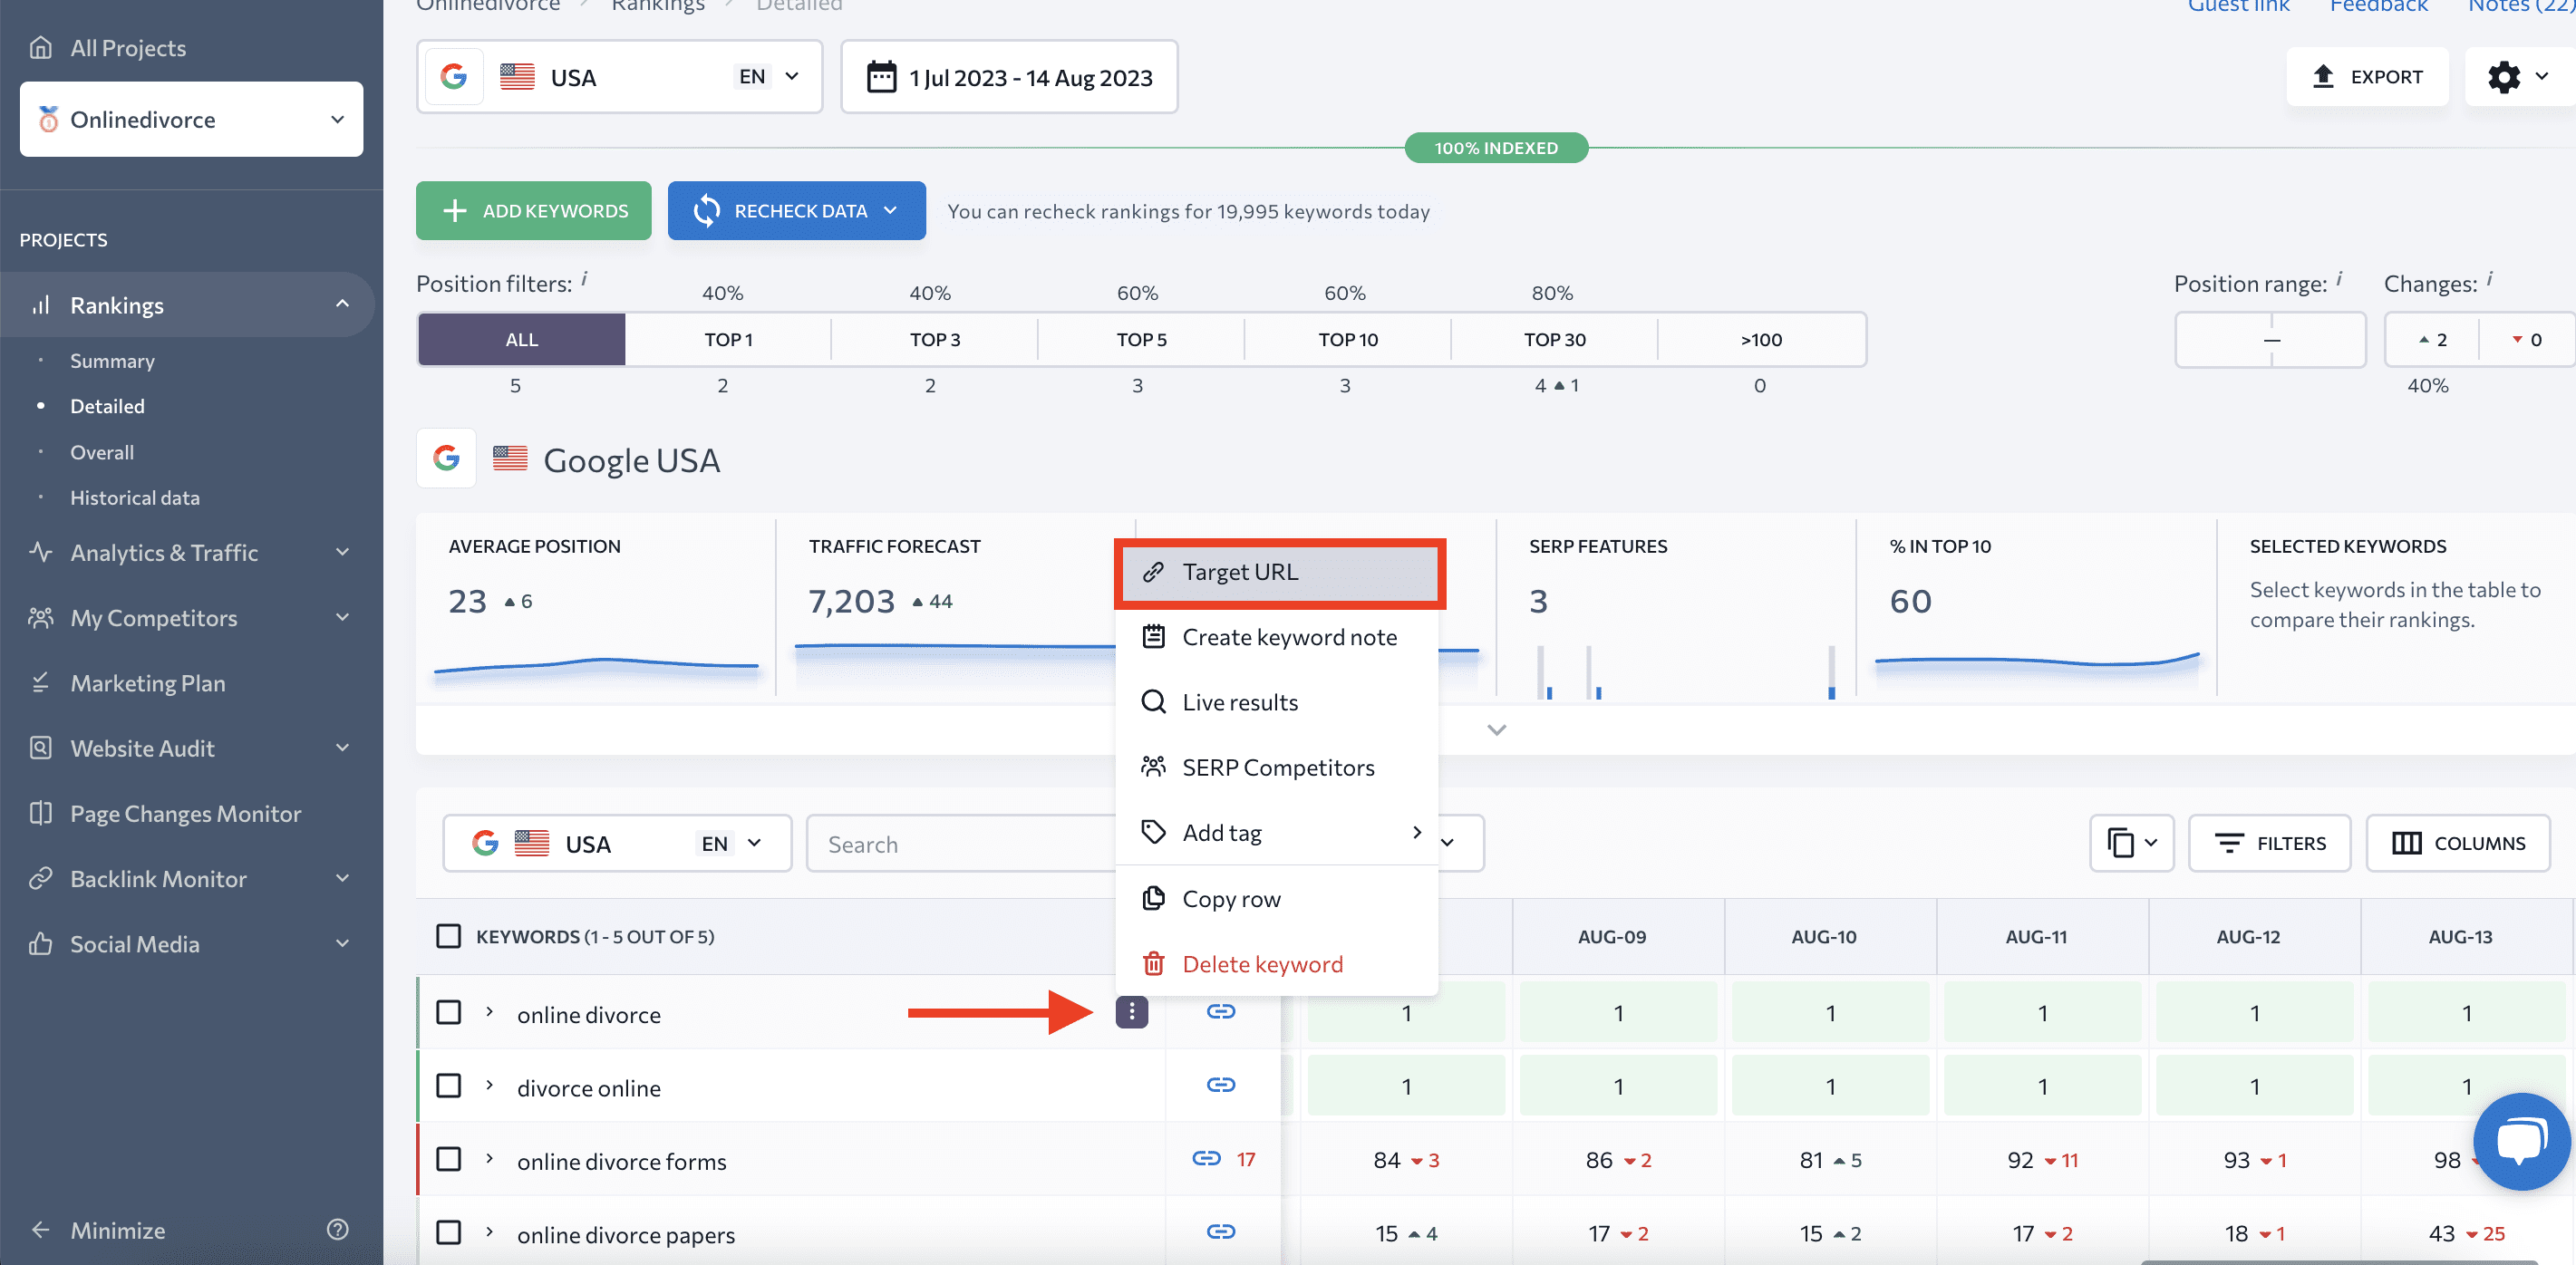Open the Onlinedivorce project dropdown

click(x=191, y=119)
